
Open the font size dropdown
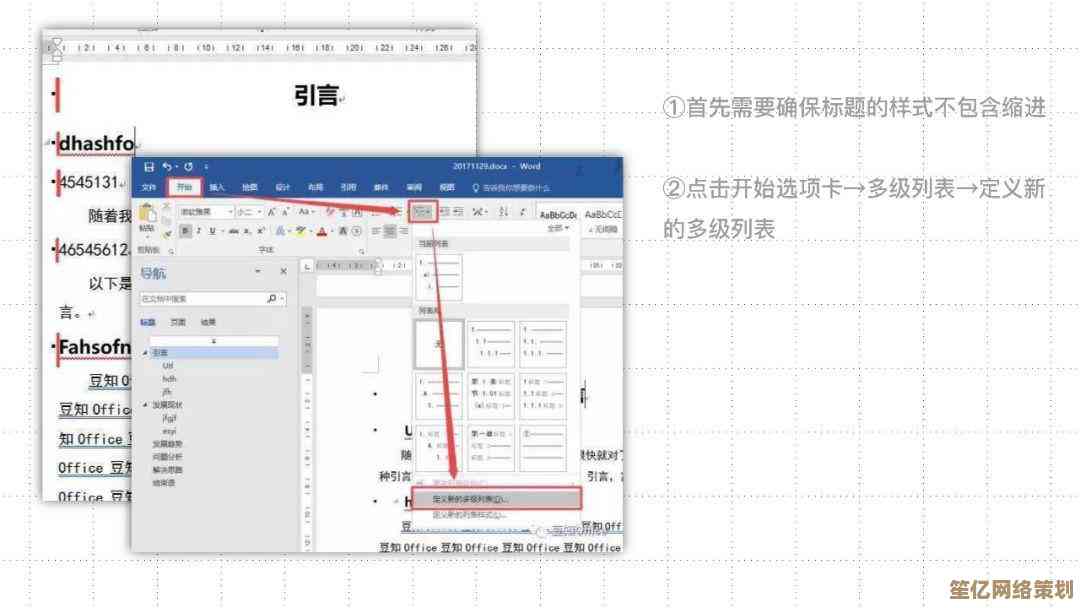(260, 212)
